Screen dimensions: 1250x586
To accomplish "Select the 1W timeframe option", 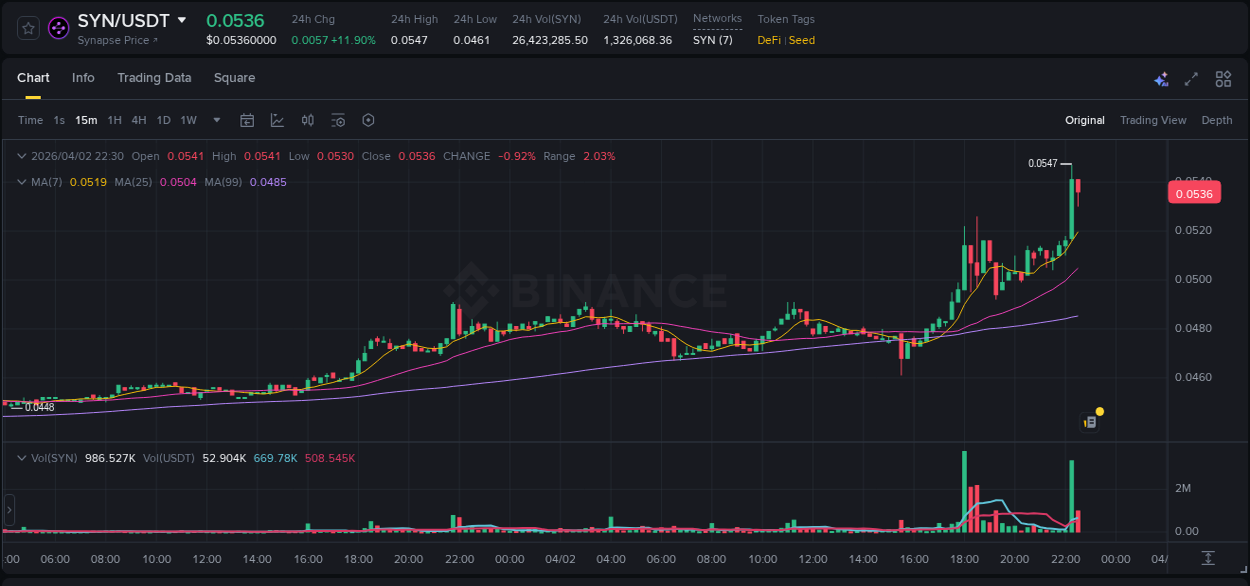I will [188, 120].
